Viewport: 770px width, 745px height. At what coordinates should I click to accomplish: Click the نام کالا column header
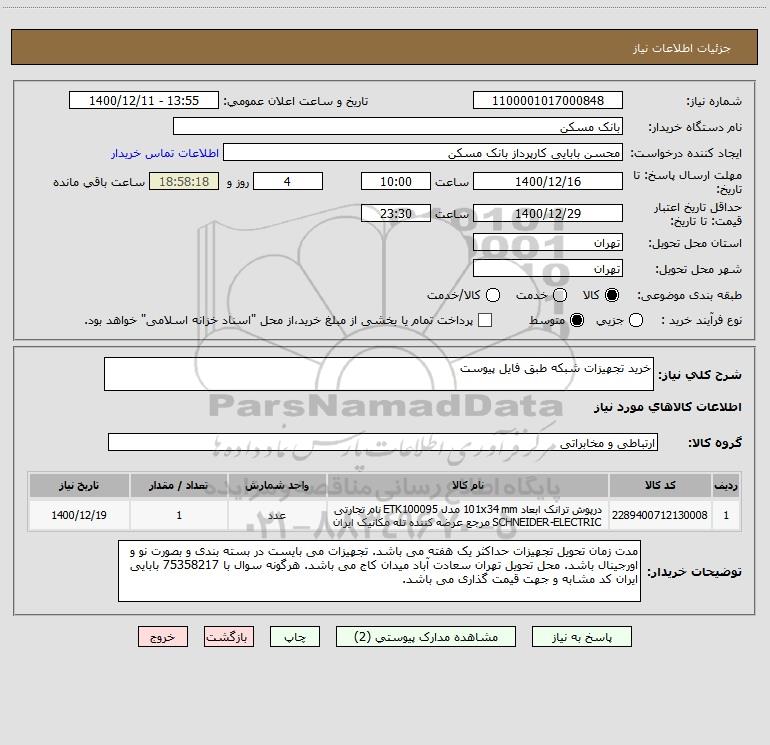pos(468,486)
